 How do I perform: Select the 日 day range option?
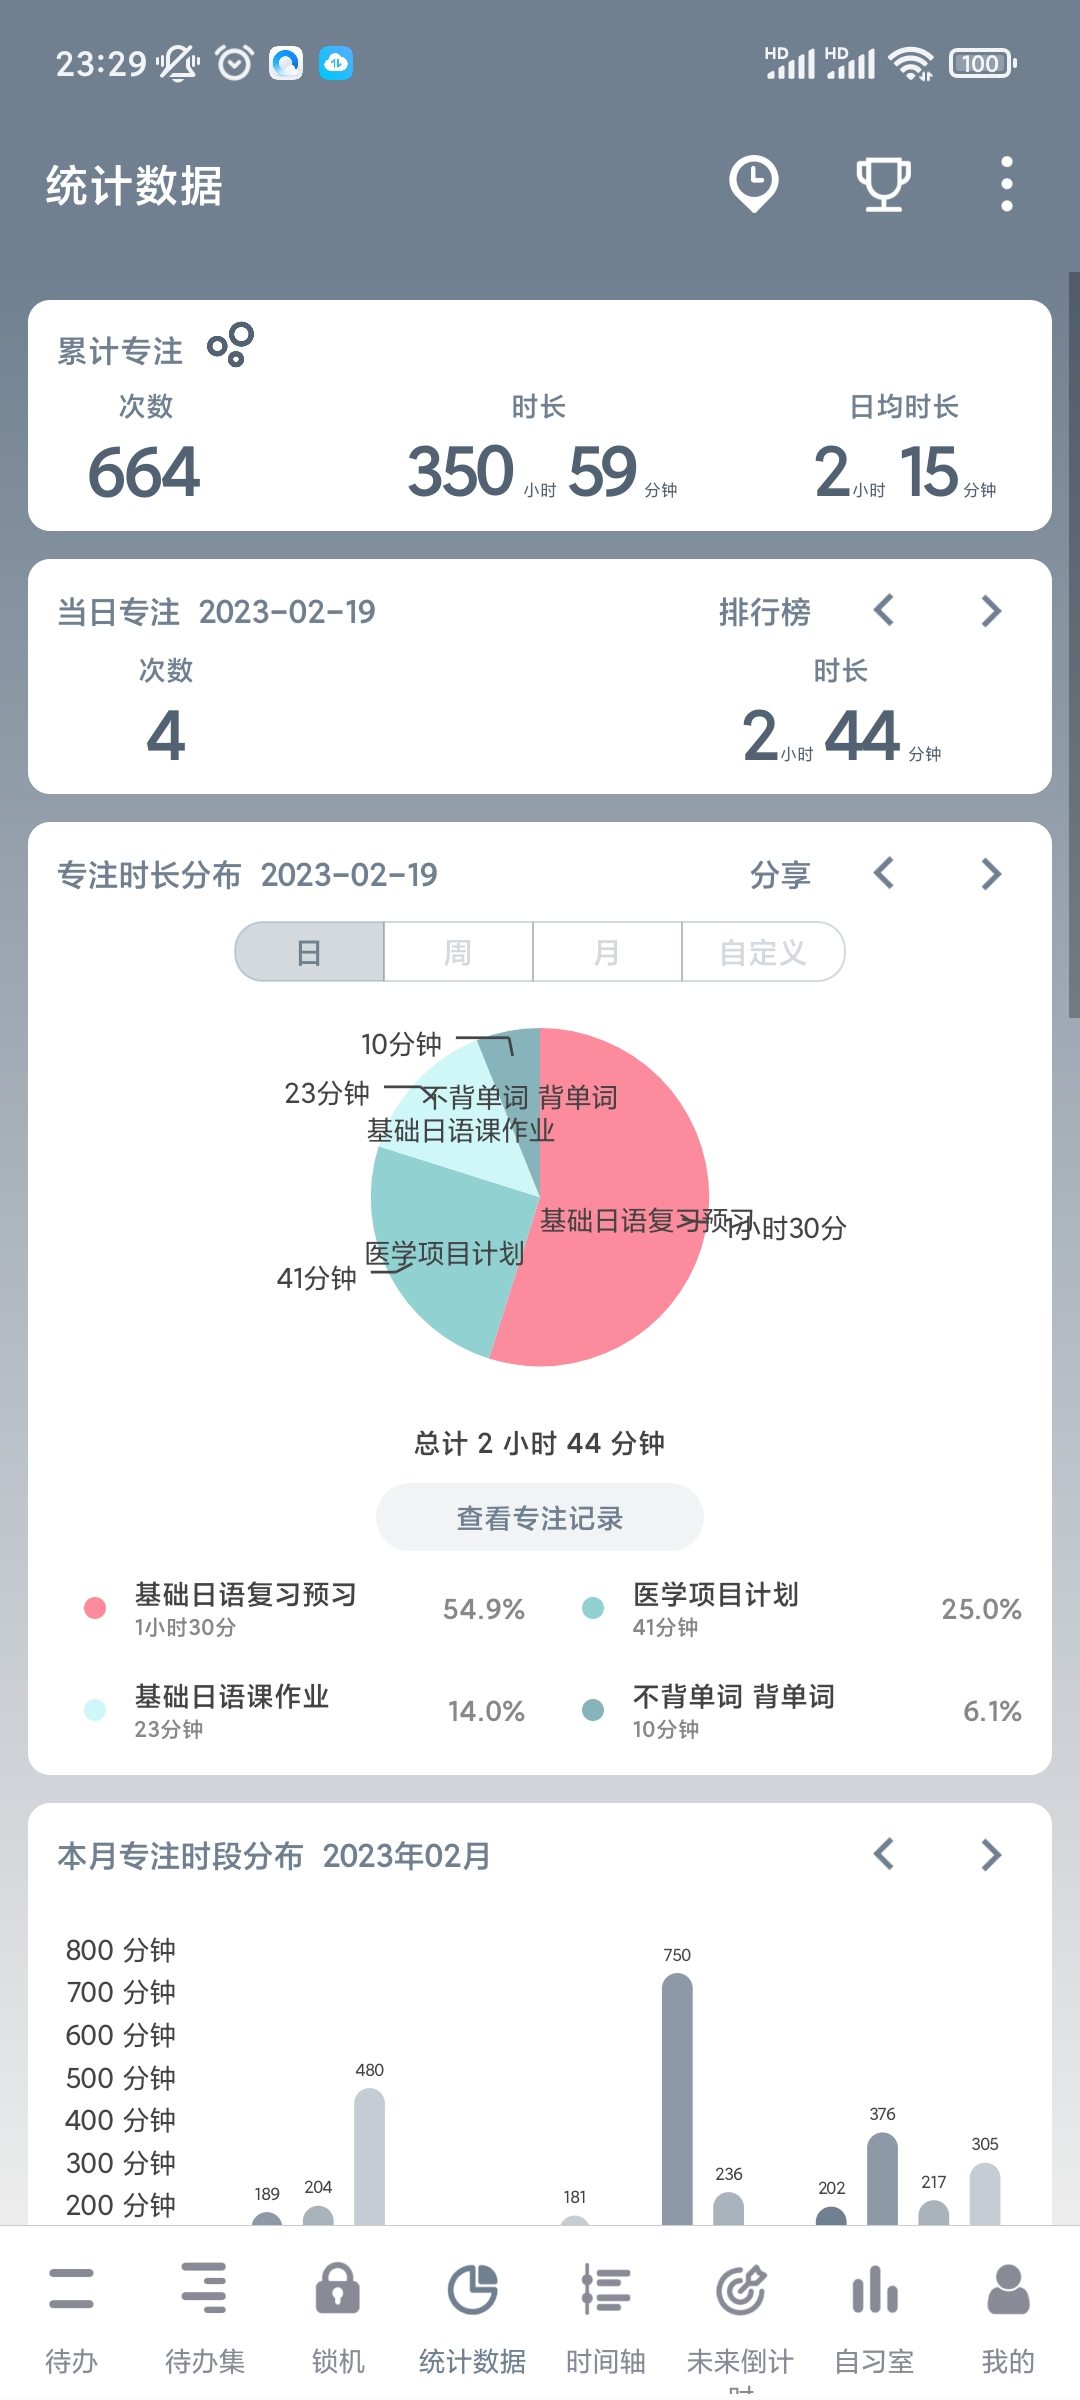pos(310,952)
